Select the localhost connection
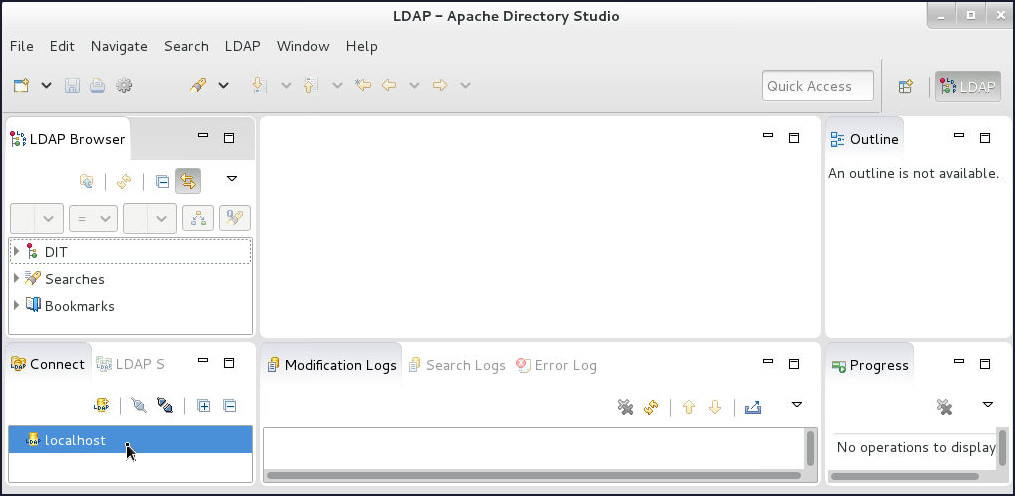1015x496 pixels. point(130,440)
